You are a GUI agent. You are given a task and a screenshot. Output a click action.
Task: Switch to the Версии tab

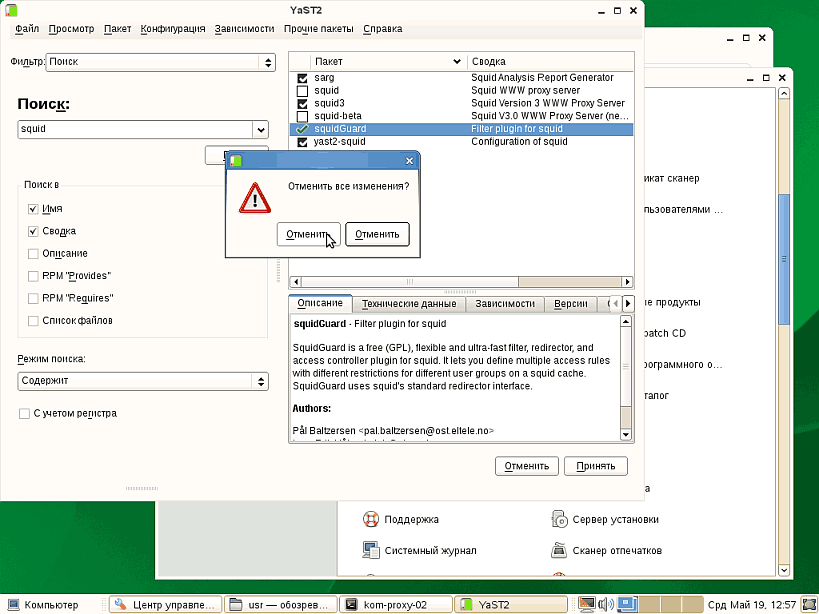click(570, 304)
